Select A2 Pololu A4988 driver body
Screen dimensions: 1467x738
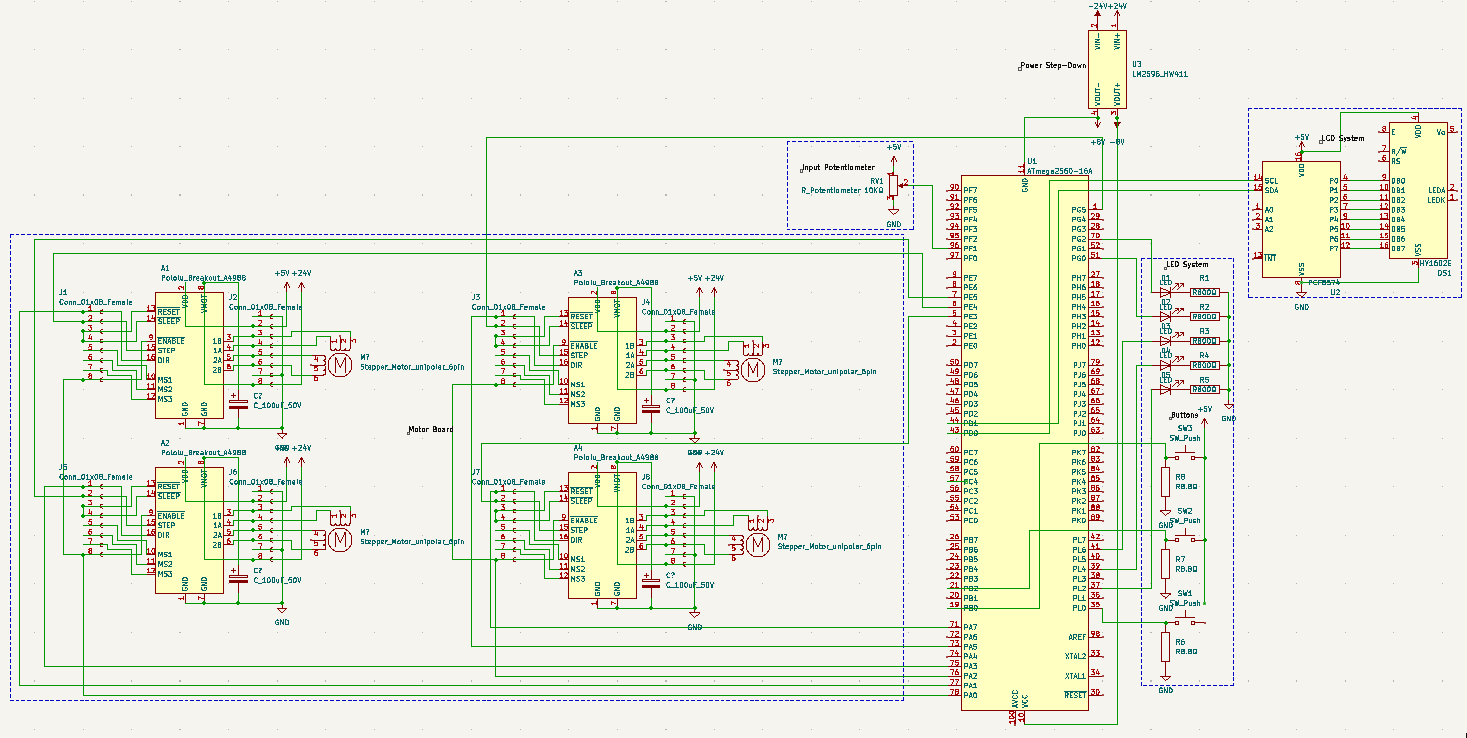point(189,530)
